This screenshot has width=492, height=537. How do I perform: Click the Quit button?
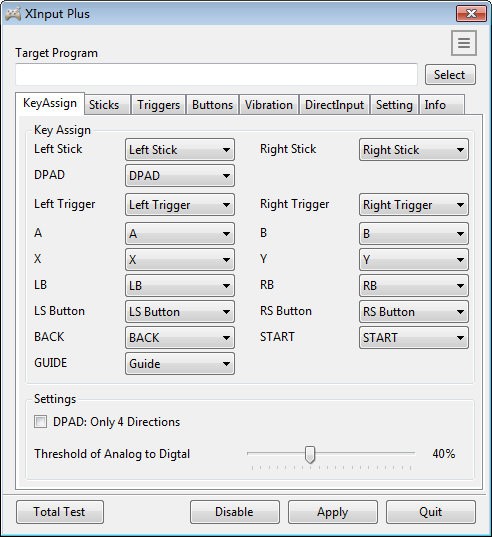click(431, 512)
